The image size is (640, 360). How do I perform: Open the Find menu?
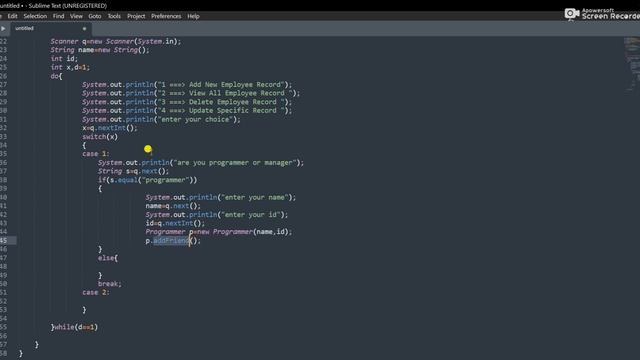(58, 16)
